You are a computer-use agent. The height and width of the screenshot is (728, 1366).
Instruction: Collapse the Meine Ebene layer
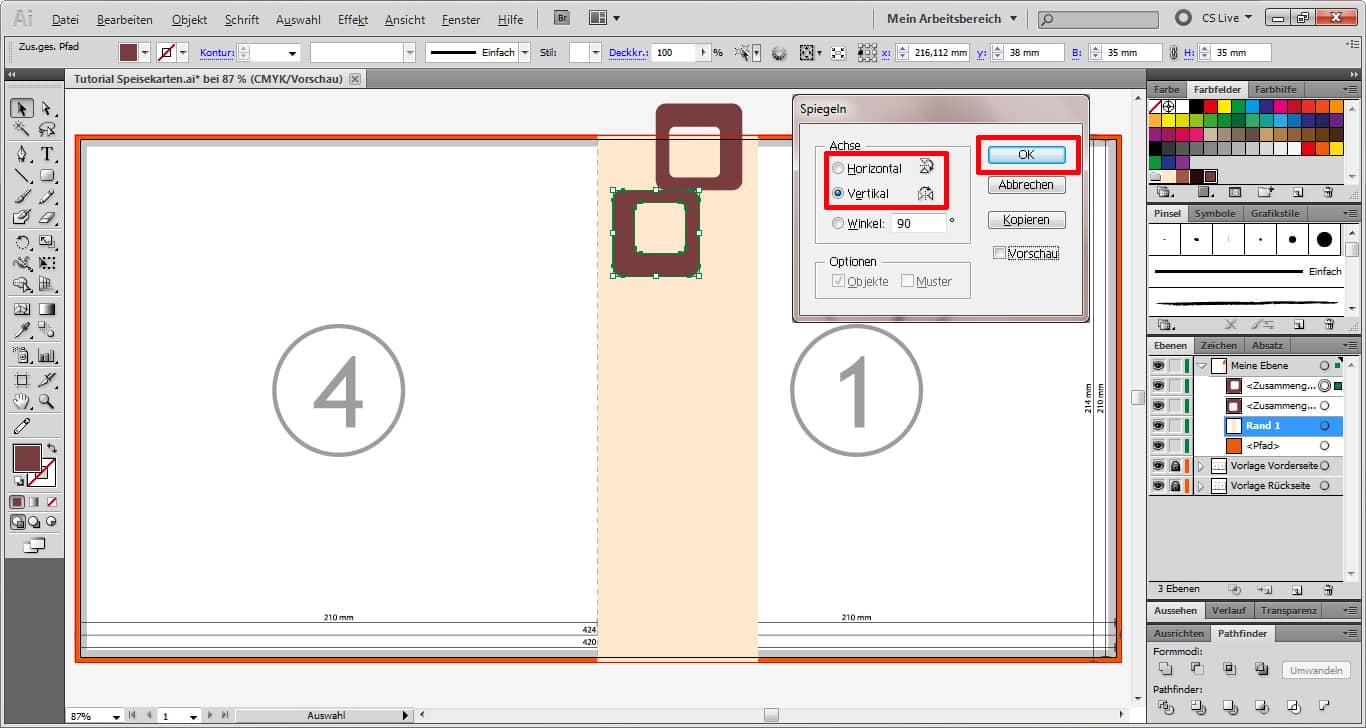point(1201,366)
